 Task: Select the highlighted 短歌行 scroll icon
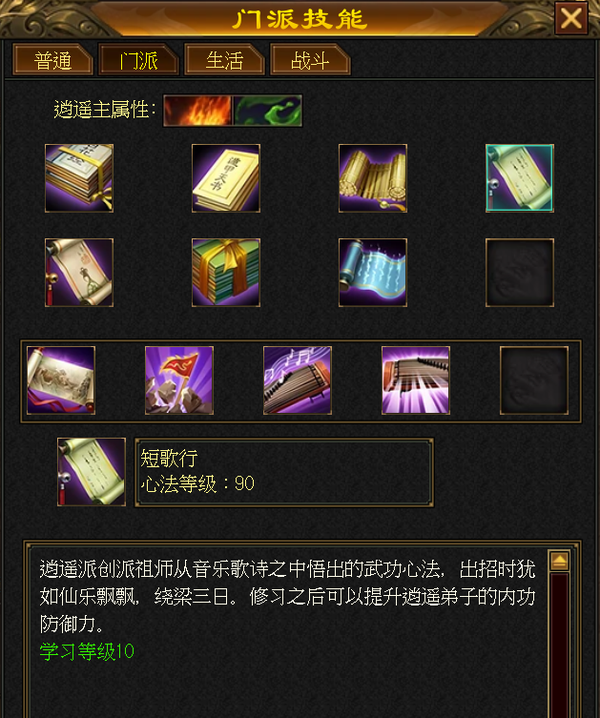[x=519, y=178]
